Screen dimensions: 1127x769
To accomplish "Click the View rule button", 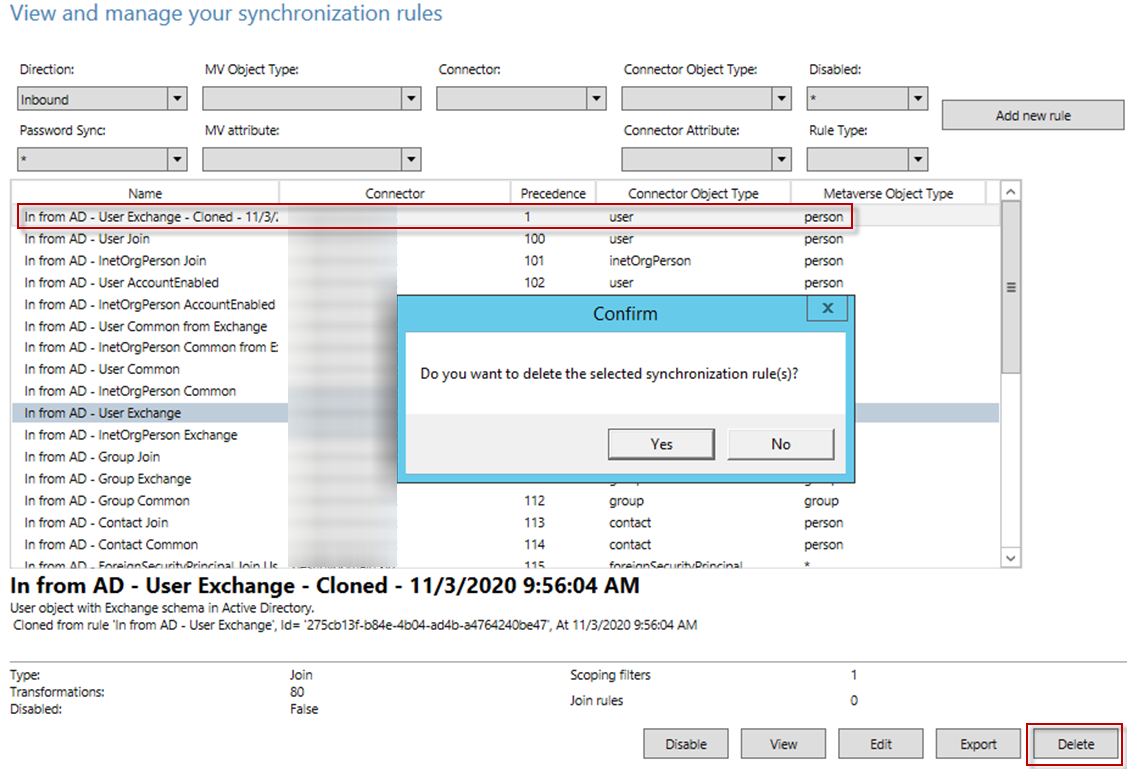I will click(x=782, y=743).
